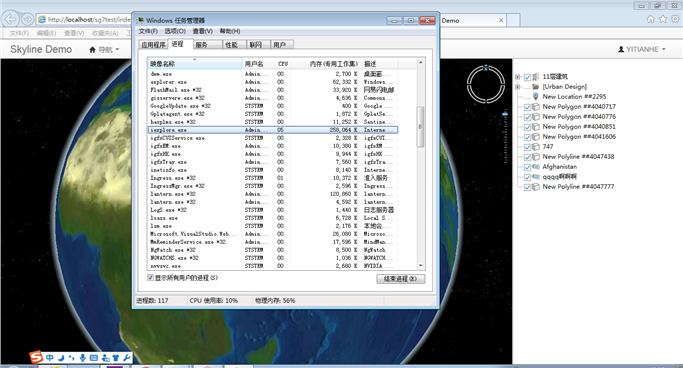Select the explorer.exe process row
683x368 pixels.
273,82
